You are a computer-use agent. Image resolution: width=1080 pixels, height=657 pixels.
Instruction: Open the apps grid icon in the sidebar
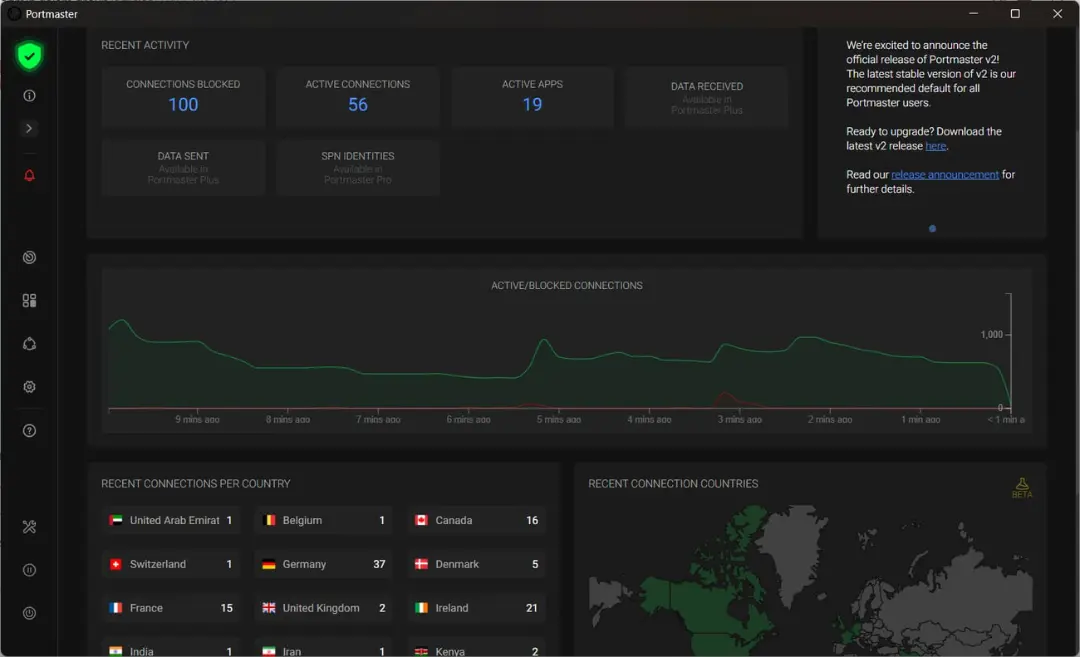coord(29,301)
